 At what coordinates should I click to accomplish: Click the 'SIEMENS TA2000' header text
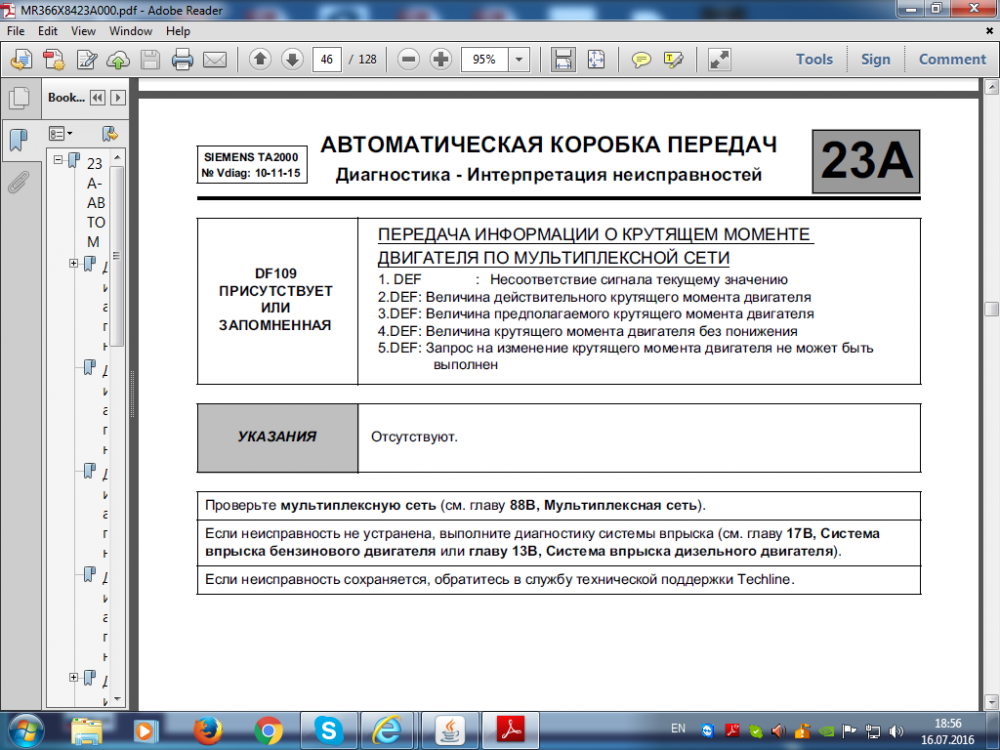[251, 157]
